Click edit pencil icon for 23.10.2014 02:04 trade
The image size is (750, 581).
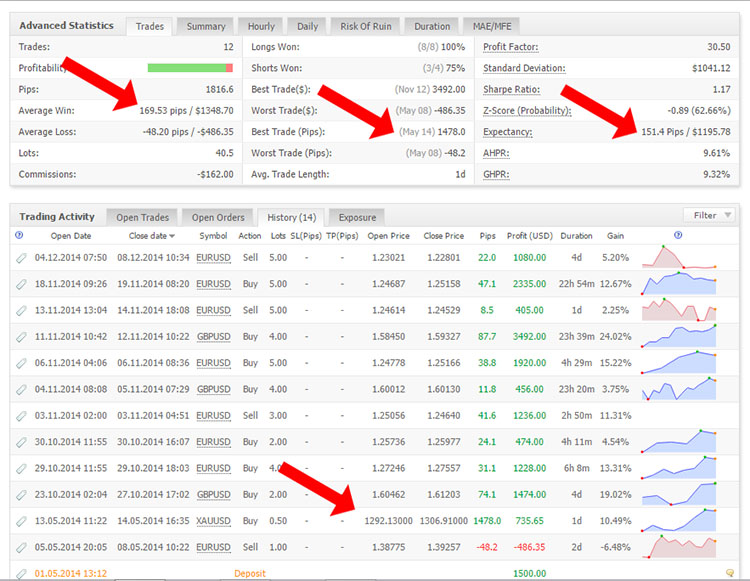point(21,495)
